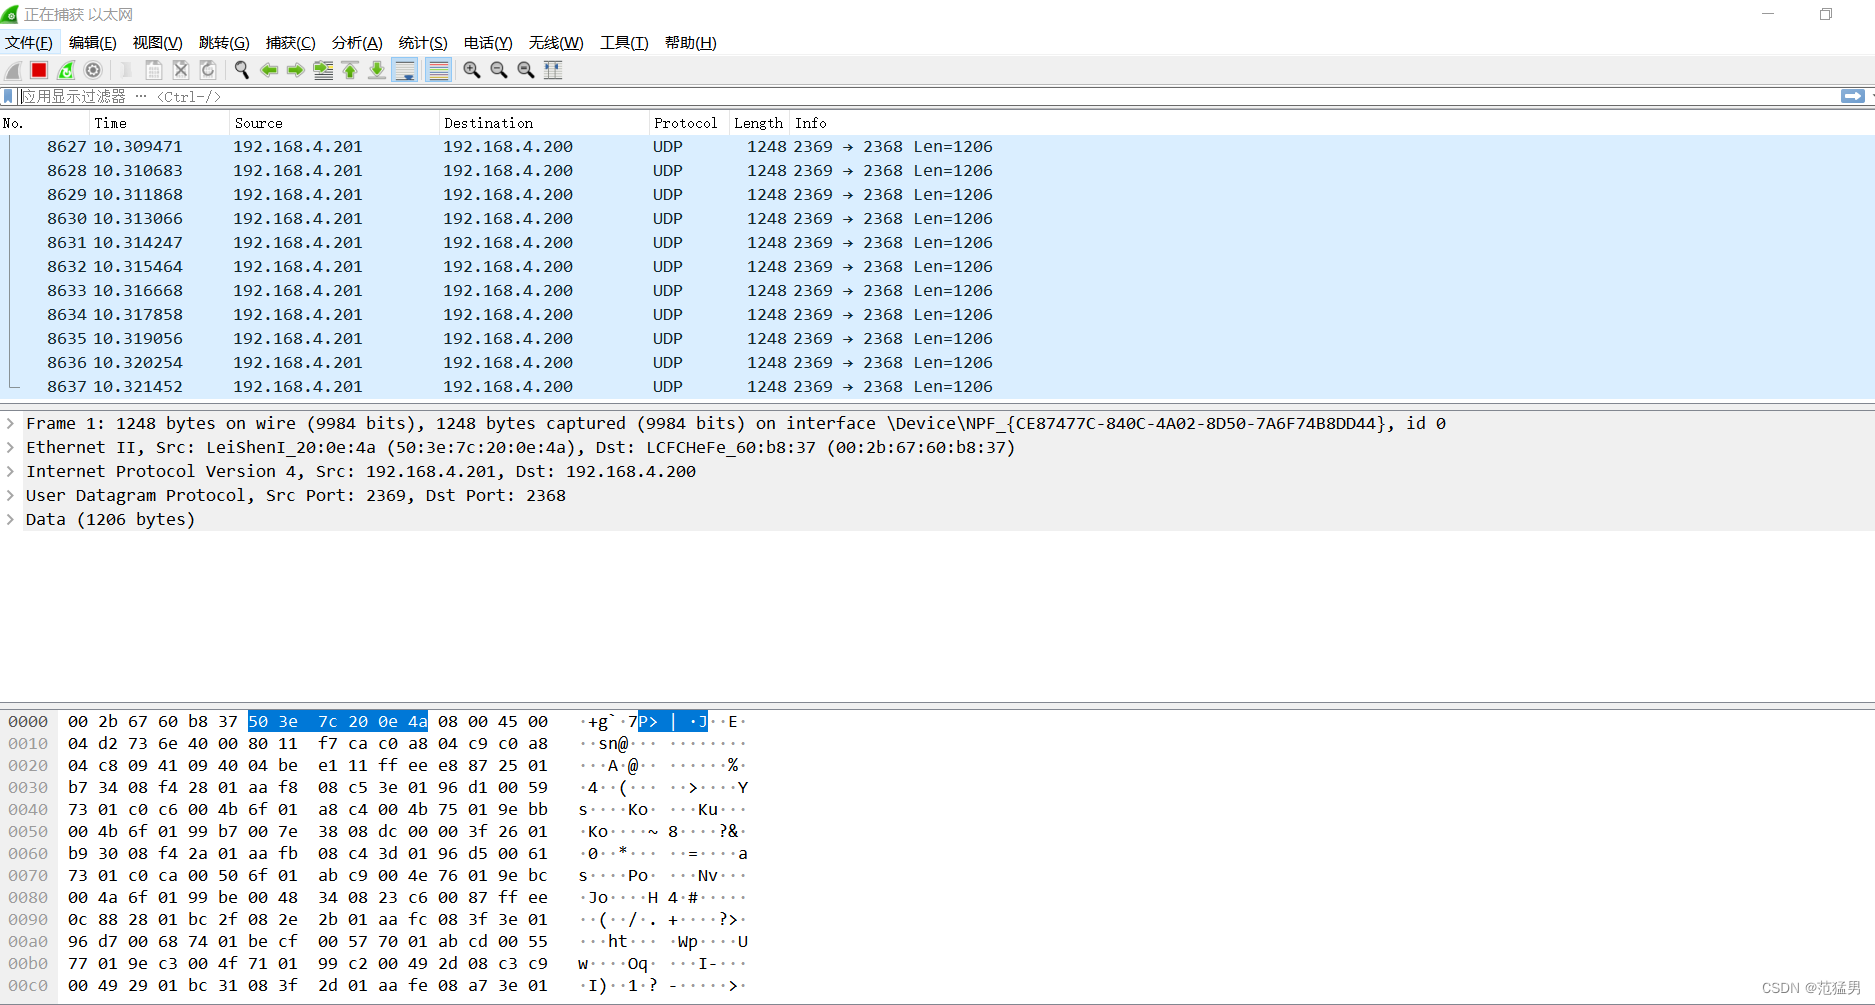Expand User Datagram Protocol row
This screenshot has width=1875, height=1005.
pos(10,496)
